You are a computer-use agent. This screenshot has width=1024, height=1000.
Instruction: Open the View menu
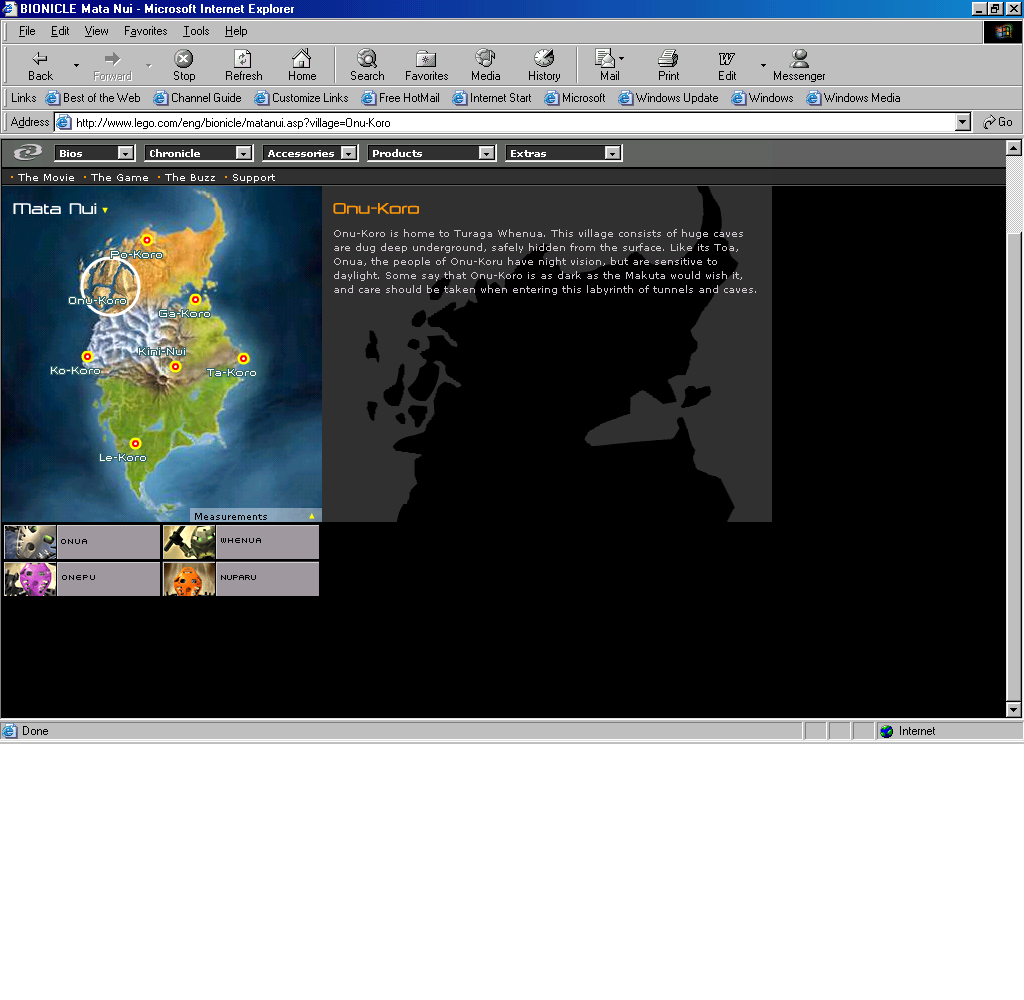(96, 31)
